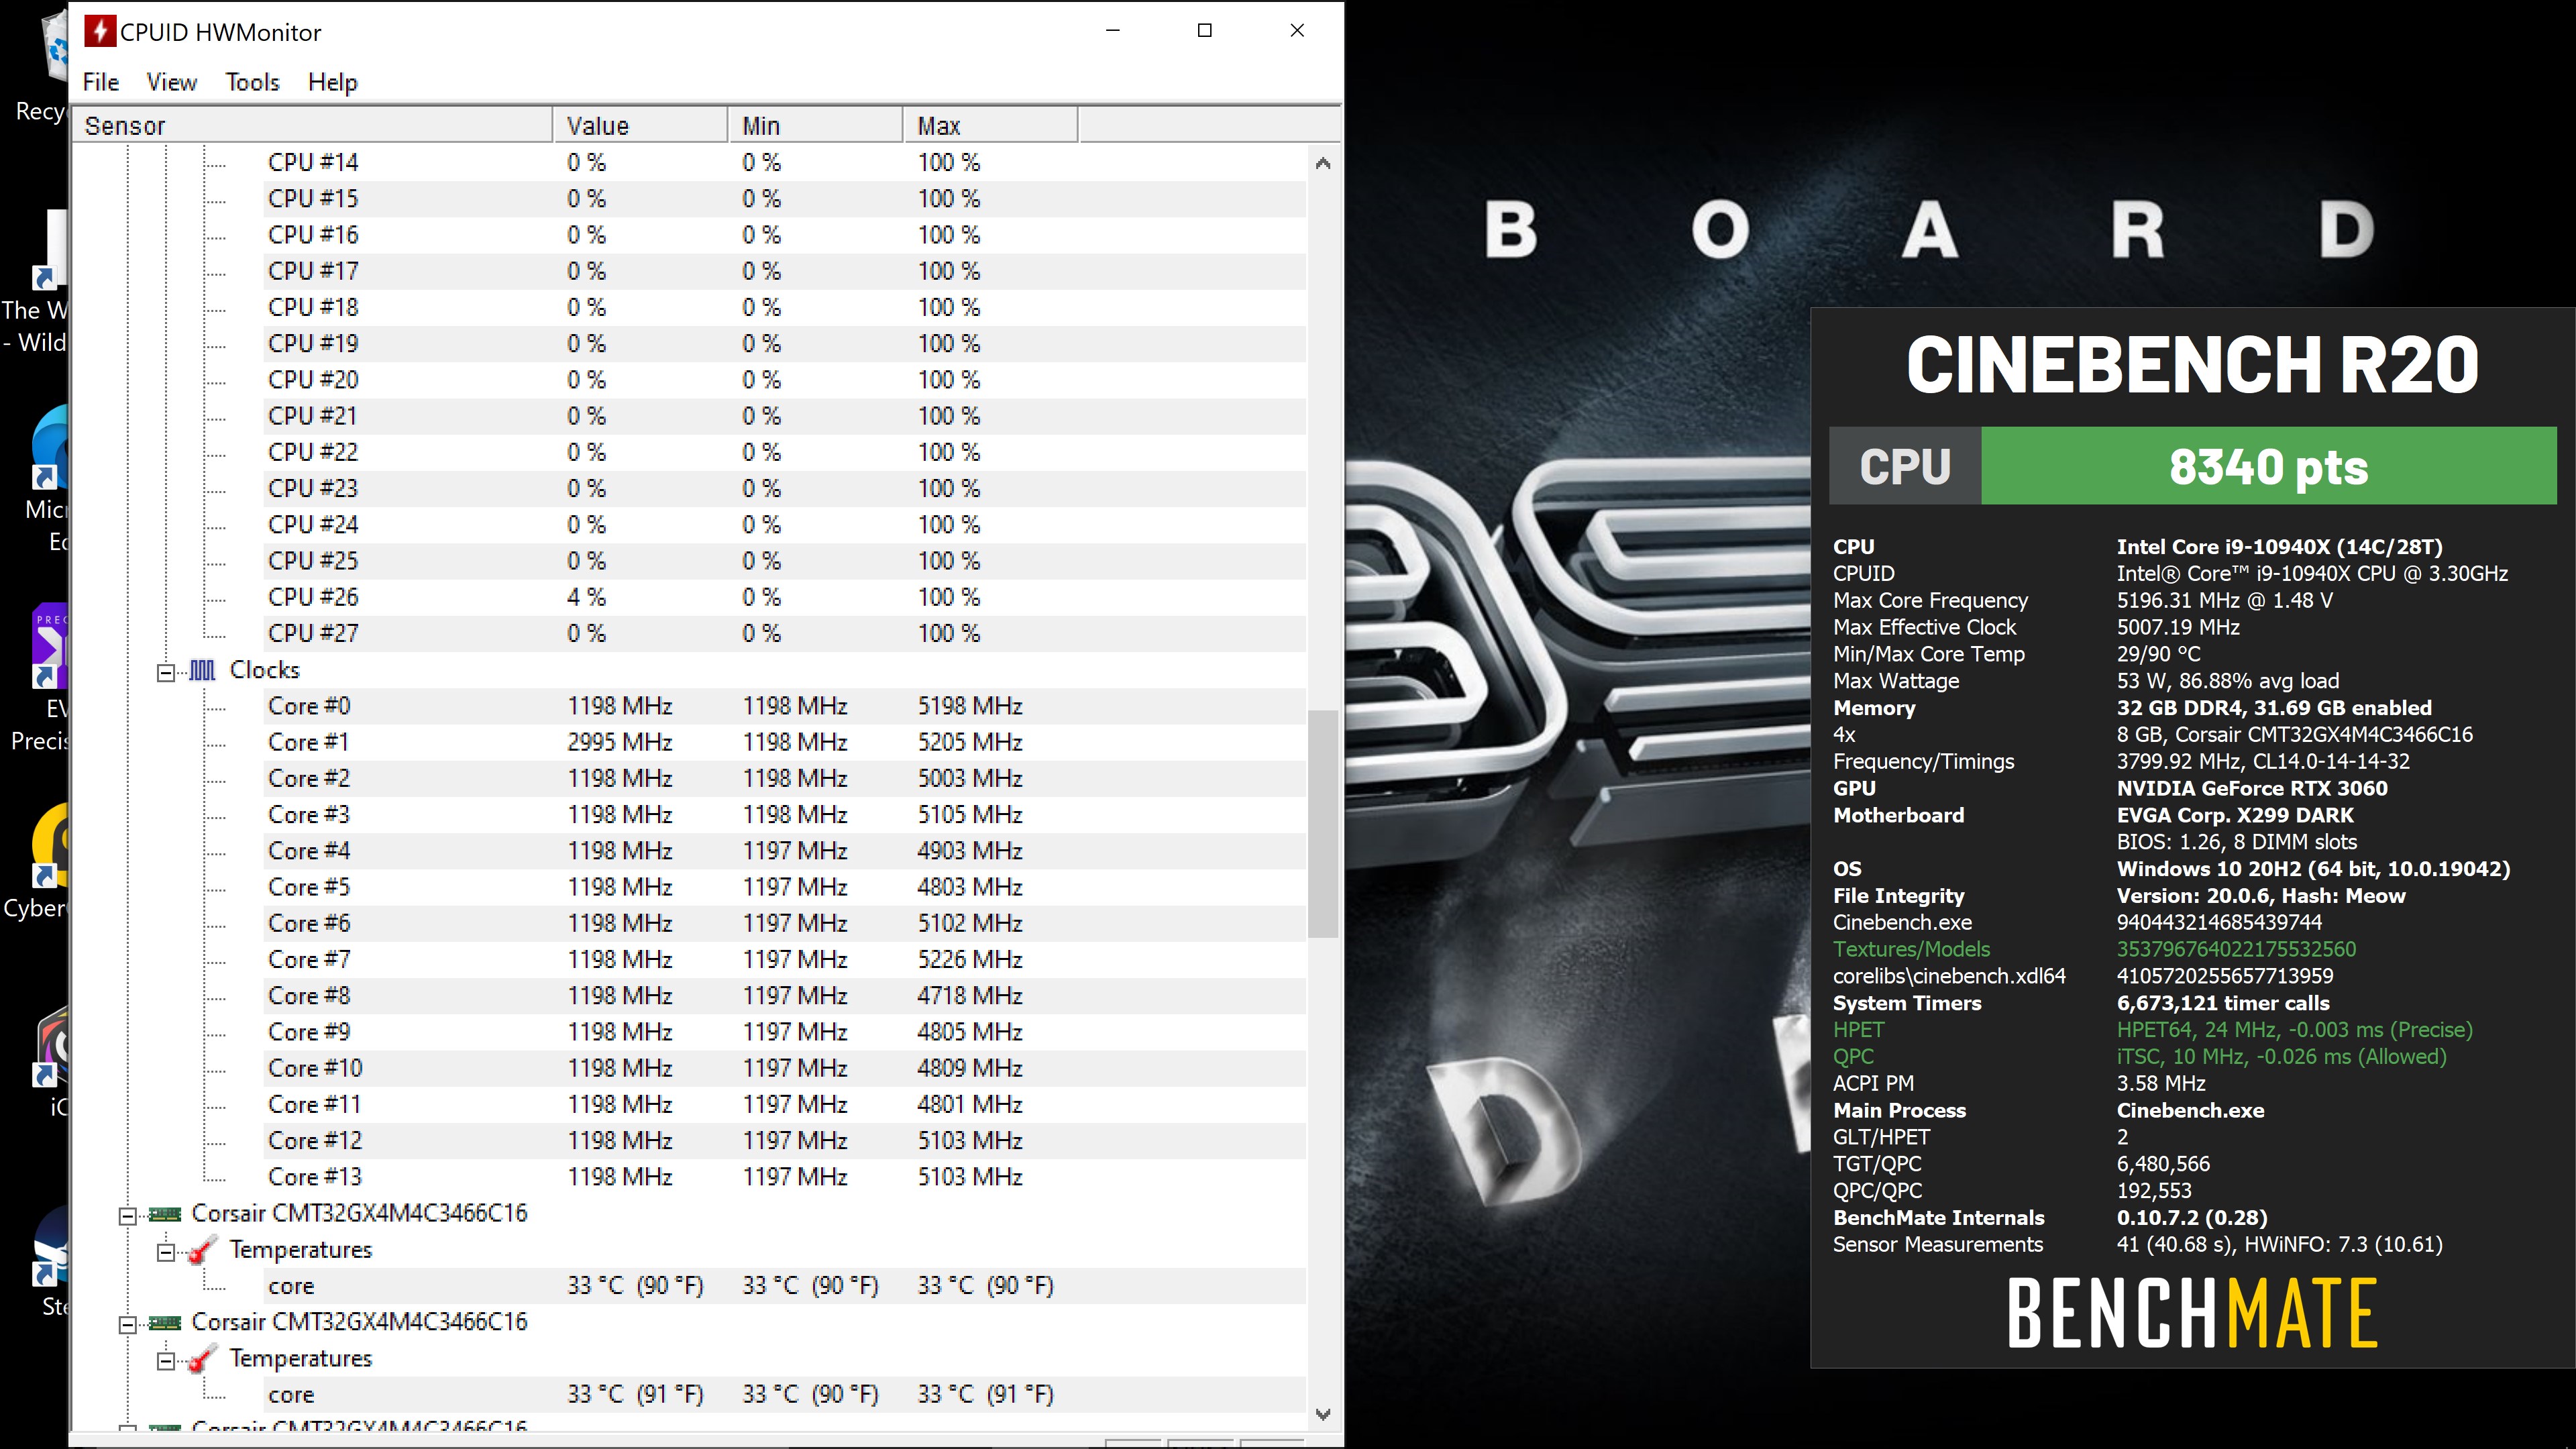2576x1449 pixels.
Task: Click the Clocks waveform icon
Action: pos(203,670)
